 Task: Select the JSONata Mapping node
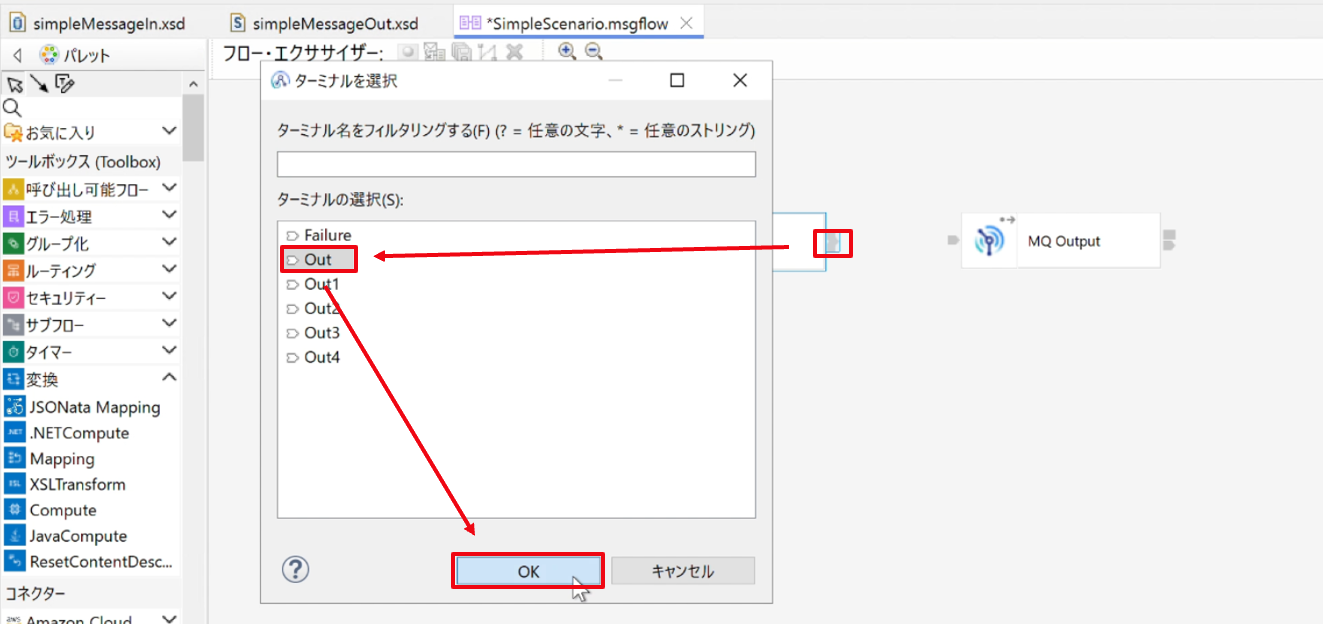click(x=83, y=407)
